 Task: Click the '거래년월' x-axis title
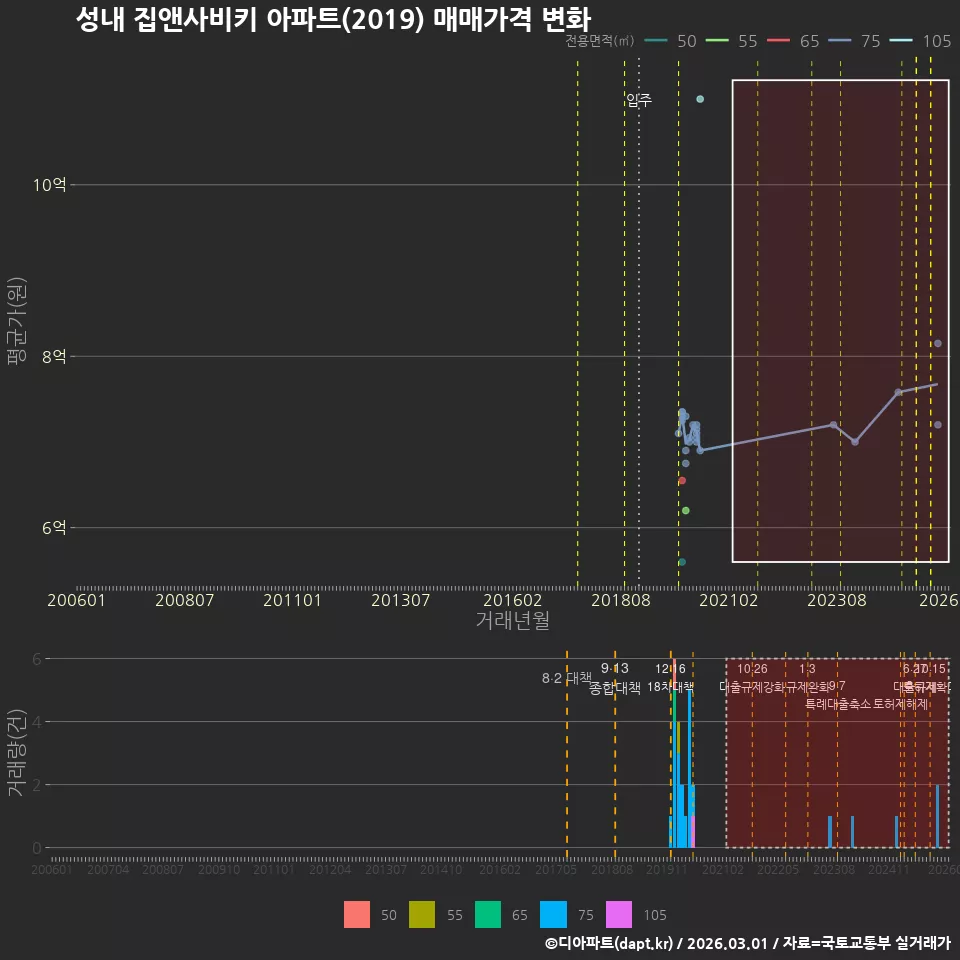click(x=512, y=620)
